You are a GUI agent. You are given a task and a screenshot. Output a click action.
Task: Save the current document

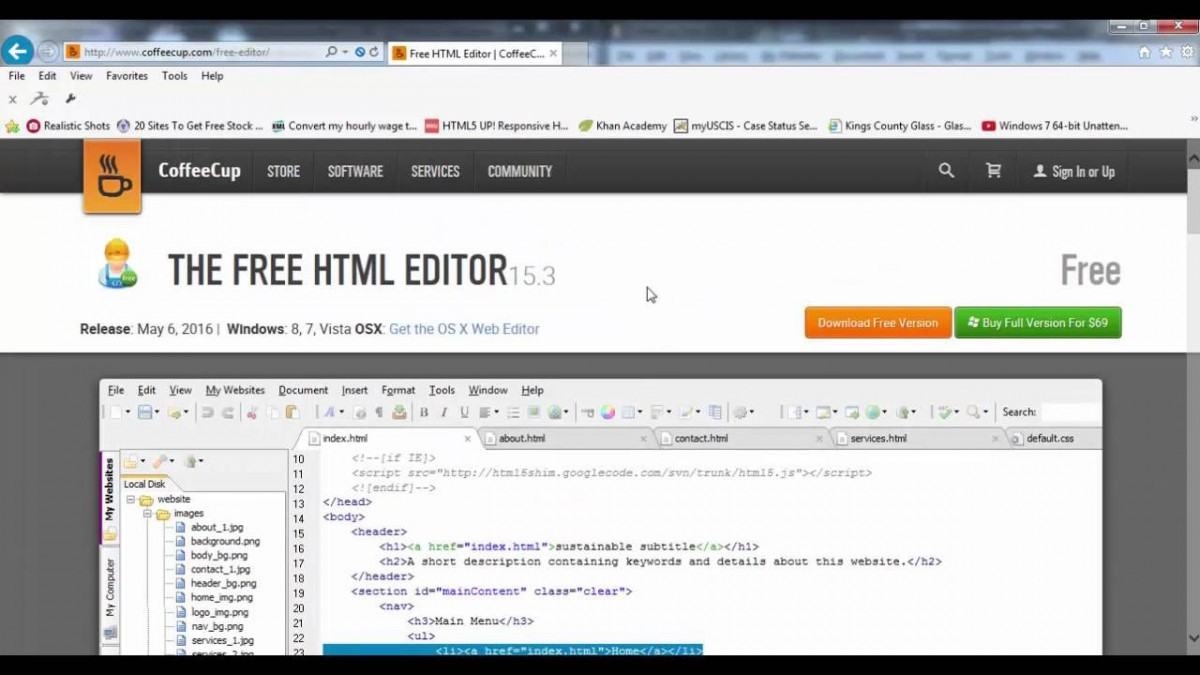pyautogui.click(x=143, y=411)
